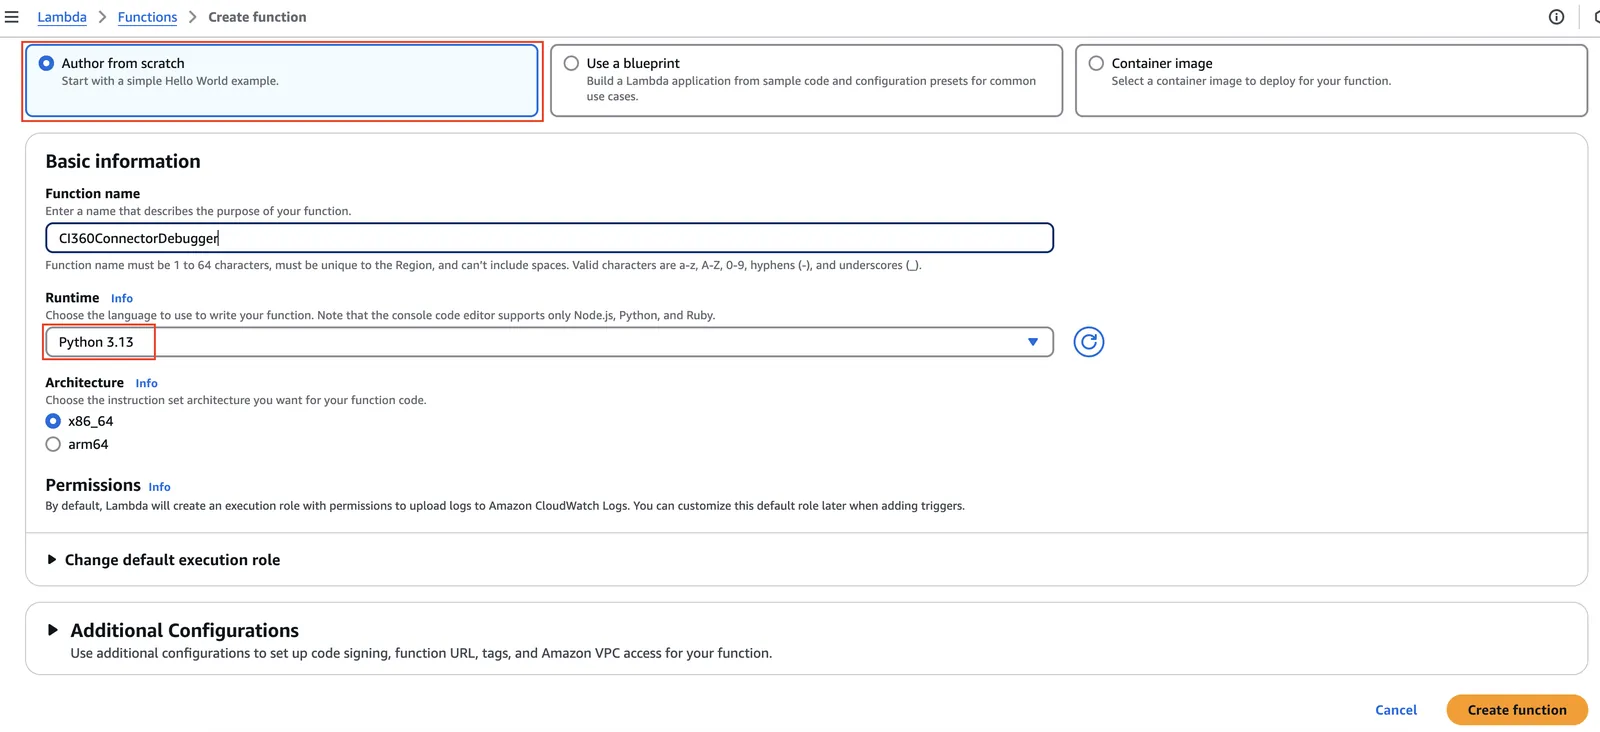The height and width of the screenshot is (732, 1600).
Task: Go to Lambda breadcrumb
Action: tap(62, 17)
